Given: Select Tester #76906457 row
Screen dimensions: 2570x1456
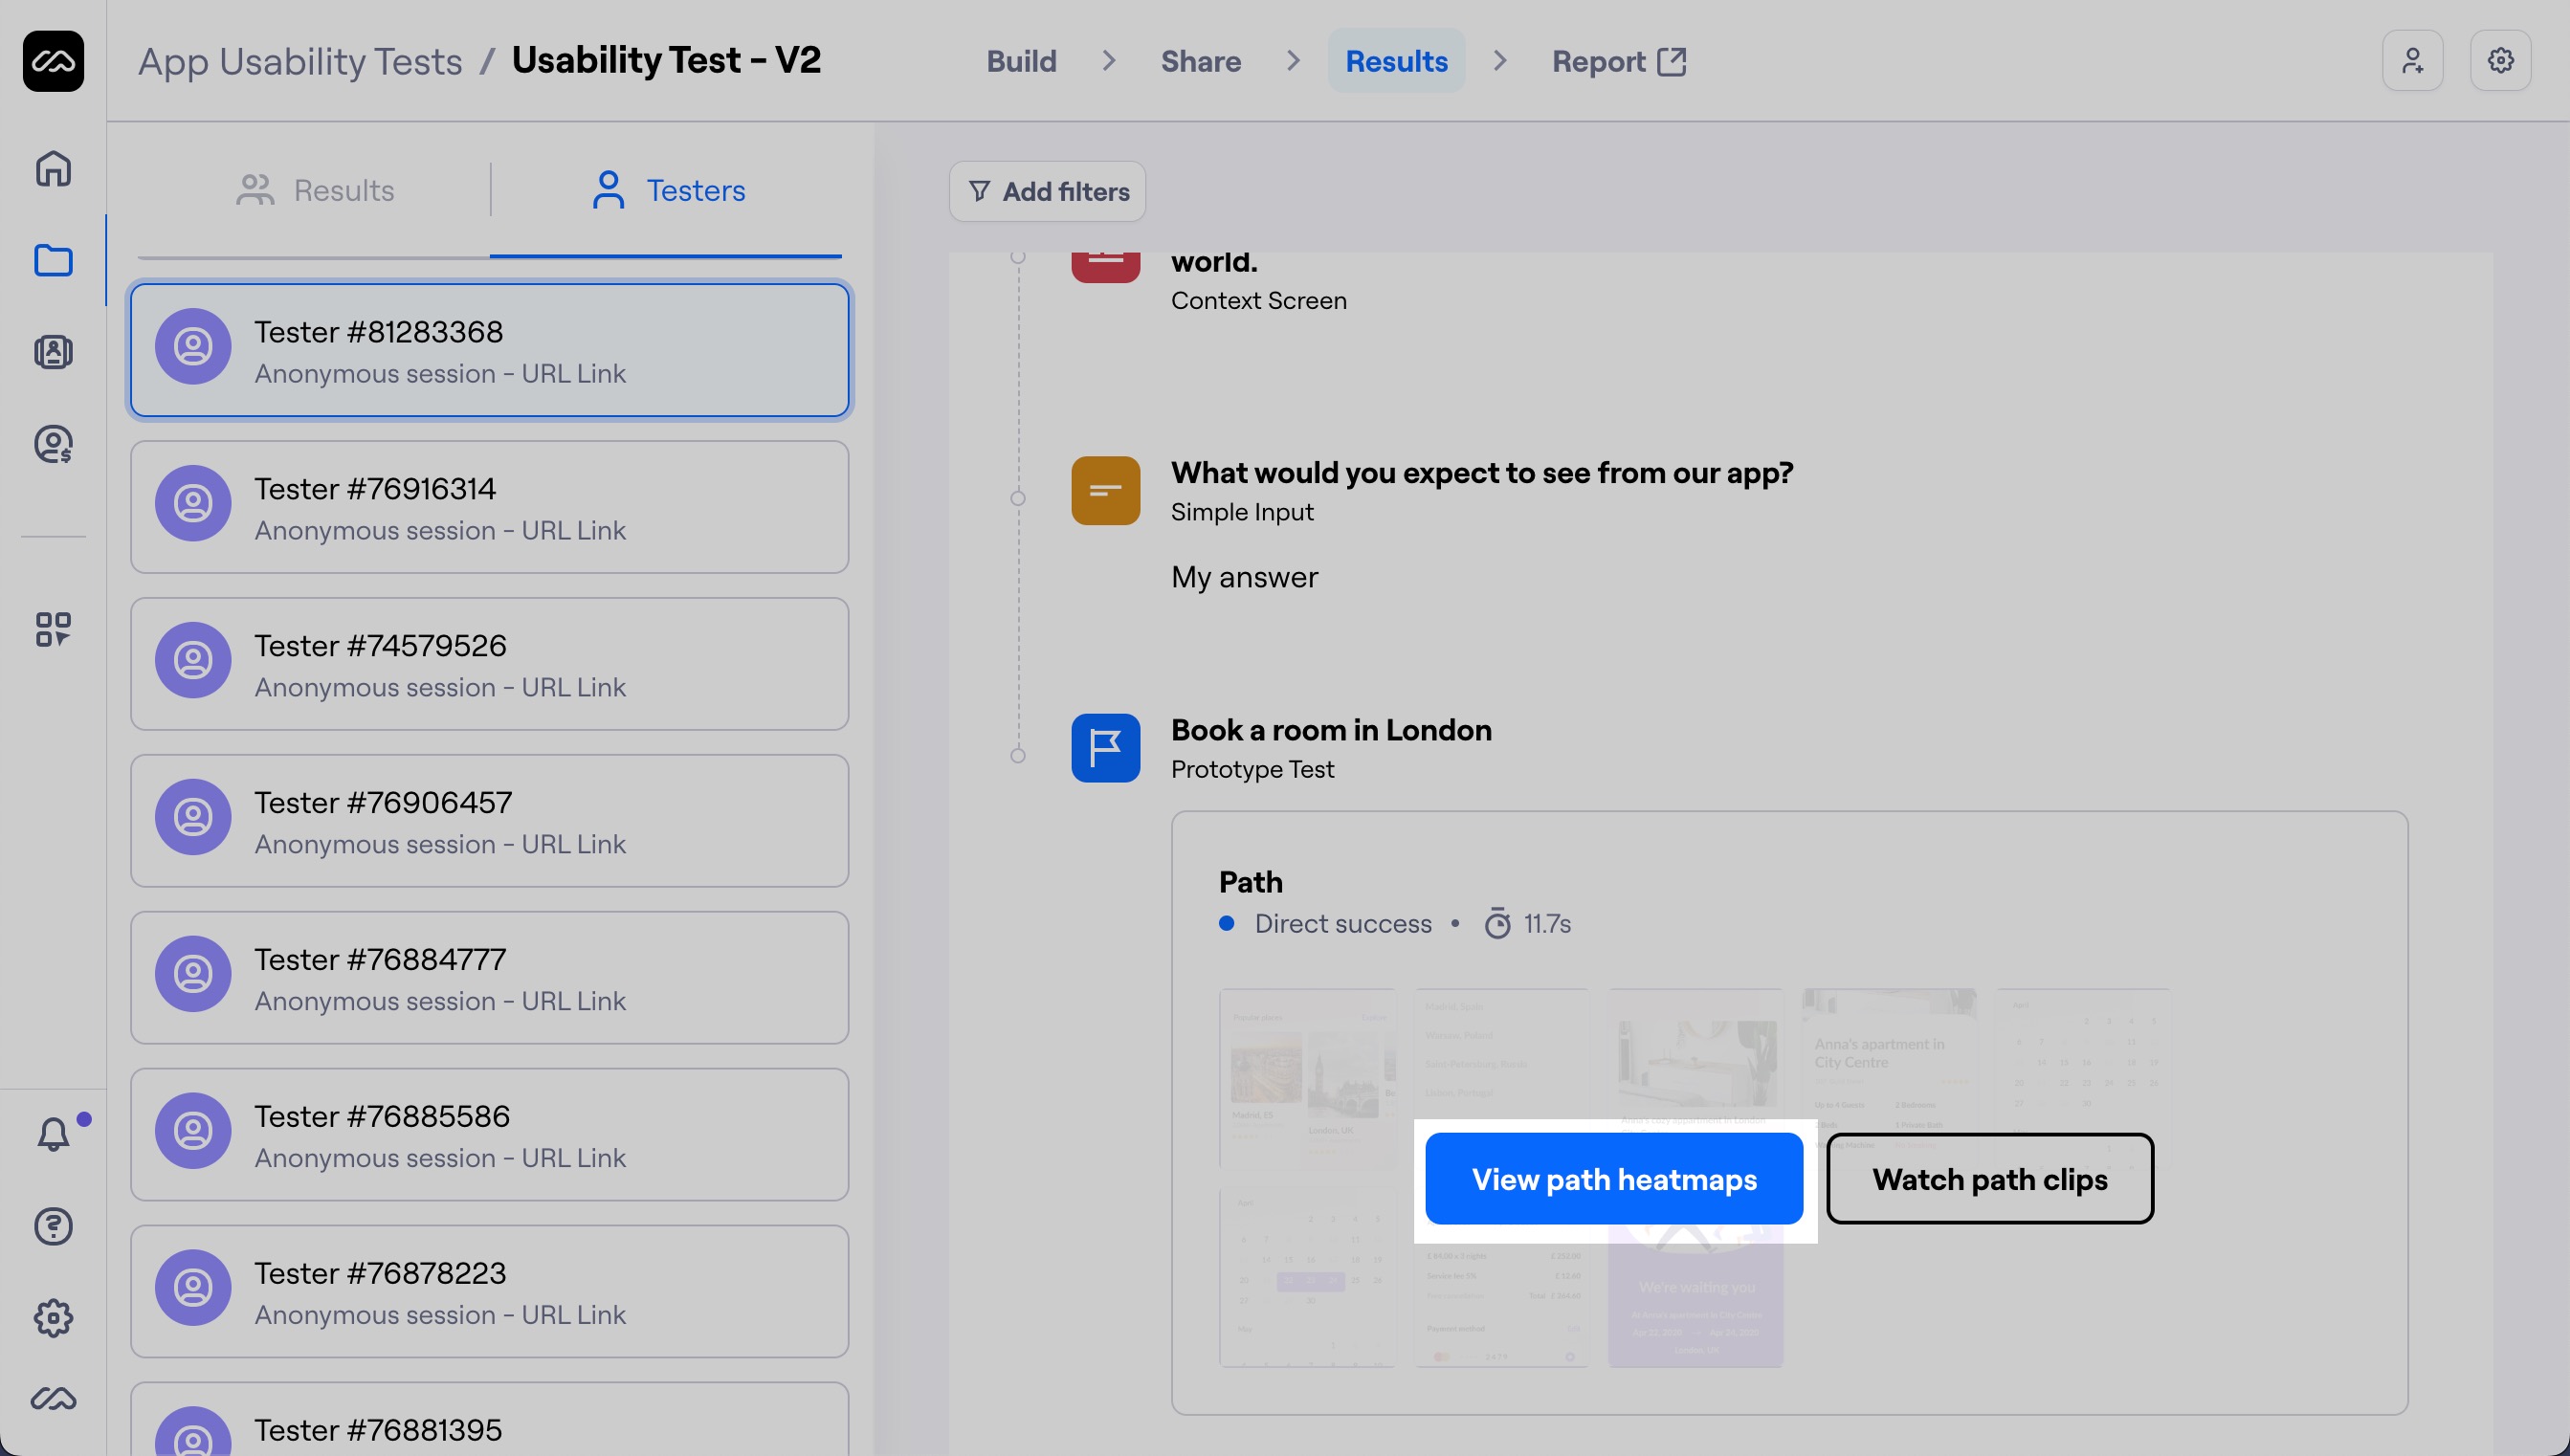Looking at the screenshot, I should click(490, 821).
